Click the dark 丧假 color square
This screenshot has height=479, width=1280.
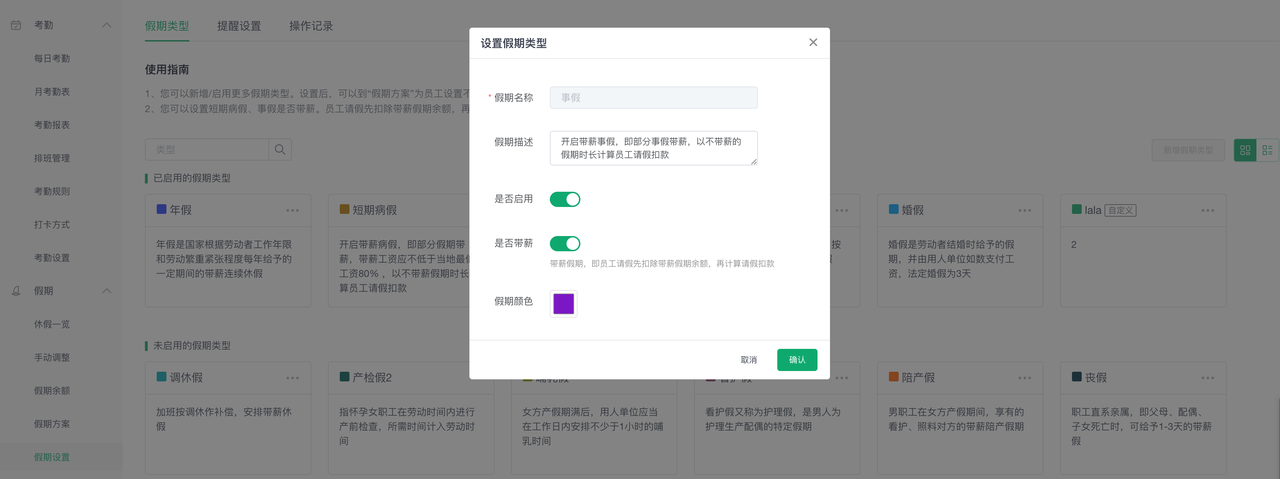tap(1076, 377)
